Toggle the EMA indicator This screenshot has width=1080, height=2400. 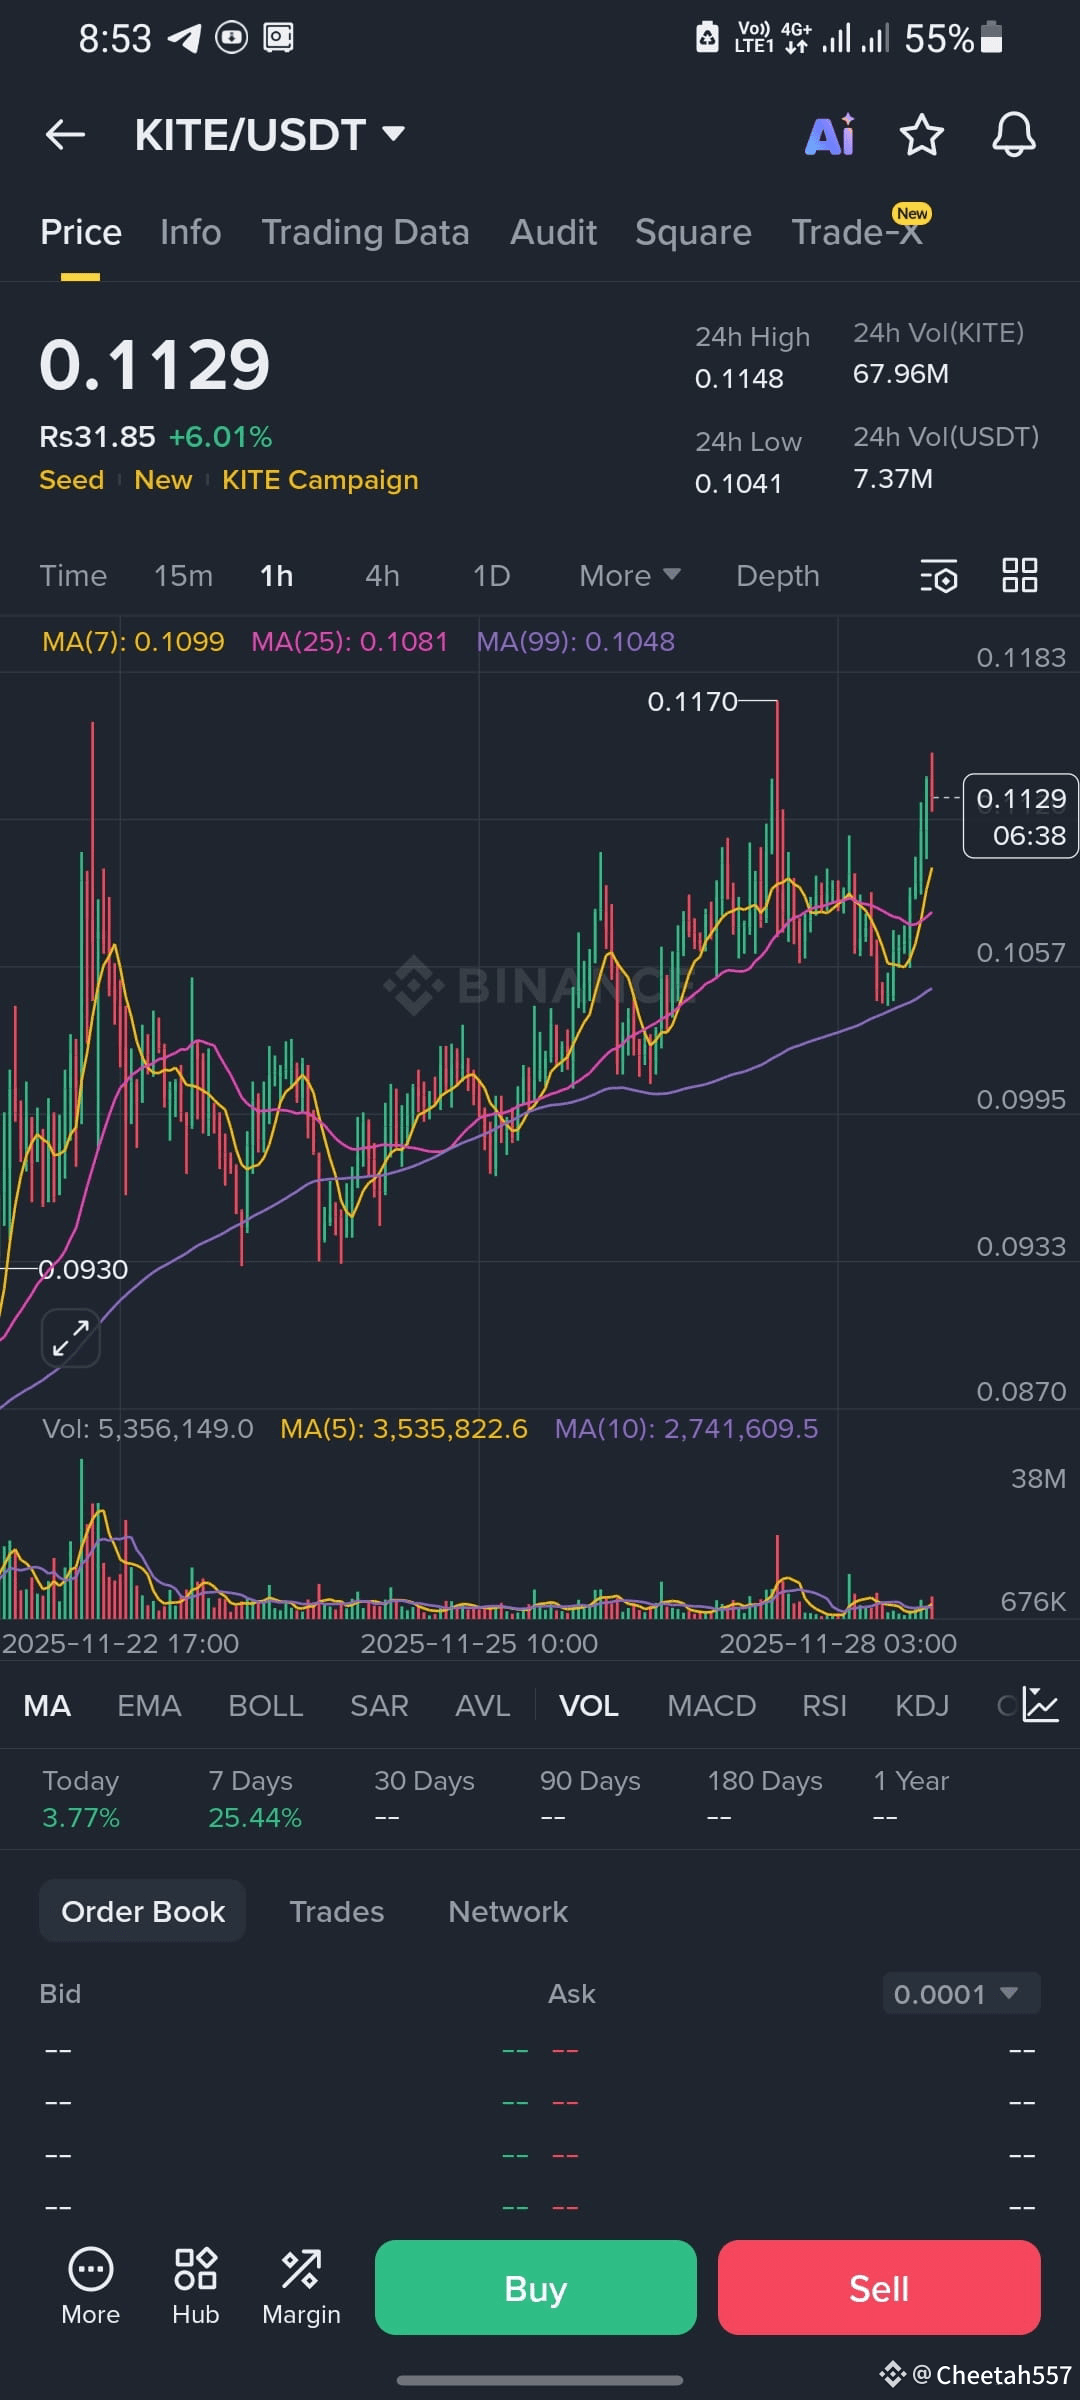(x=149, y=1705)
